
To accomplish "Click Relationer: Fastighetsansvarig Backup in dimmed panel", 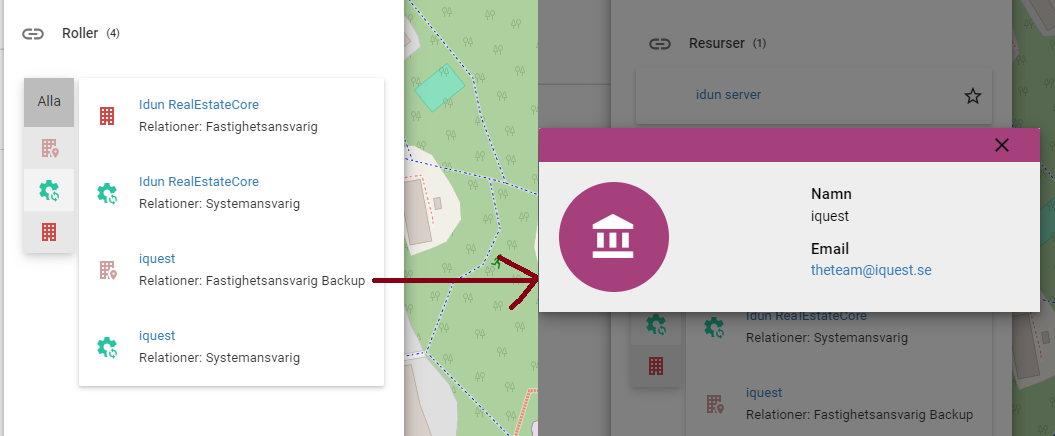I will pyautogui.click(x=859, y=415).
